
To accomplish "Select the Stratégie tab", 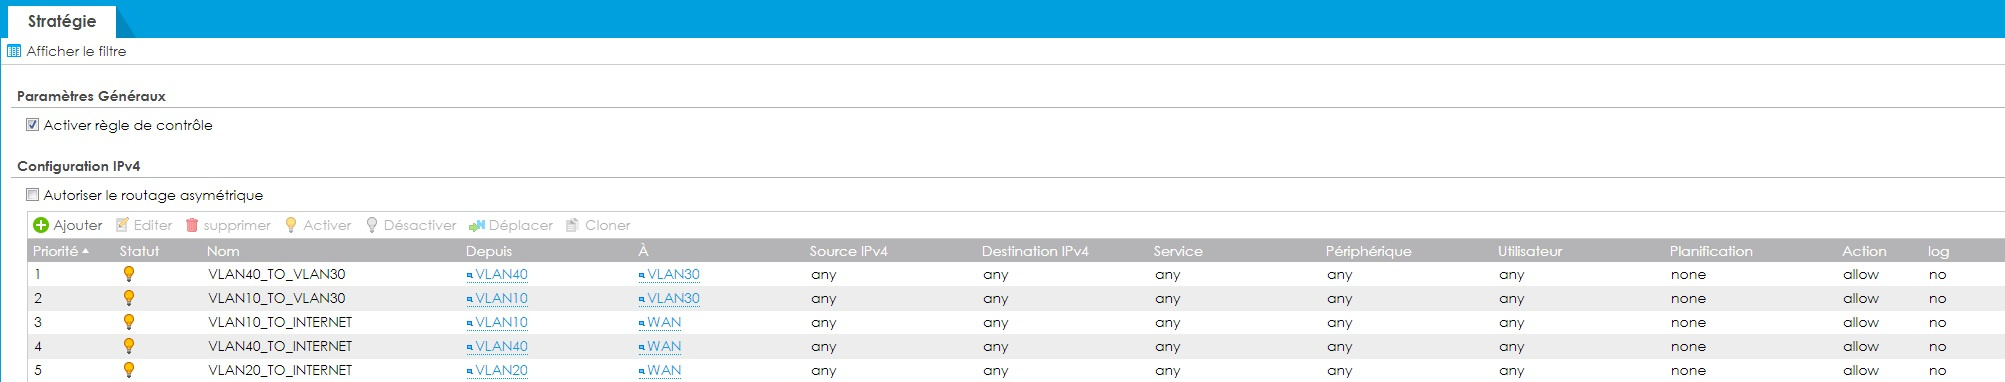I will 62,21.
